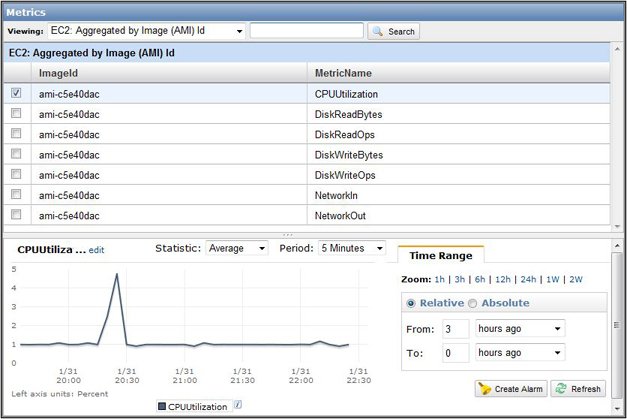Click the To value field containing 0
627x419 pixels.
click(x=455, y=353)
